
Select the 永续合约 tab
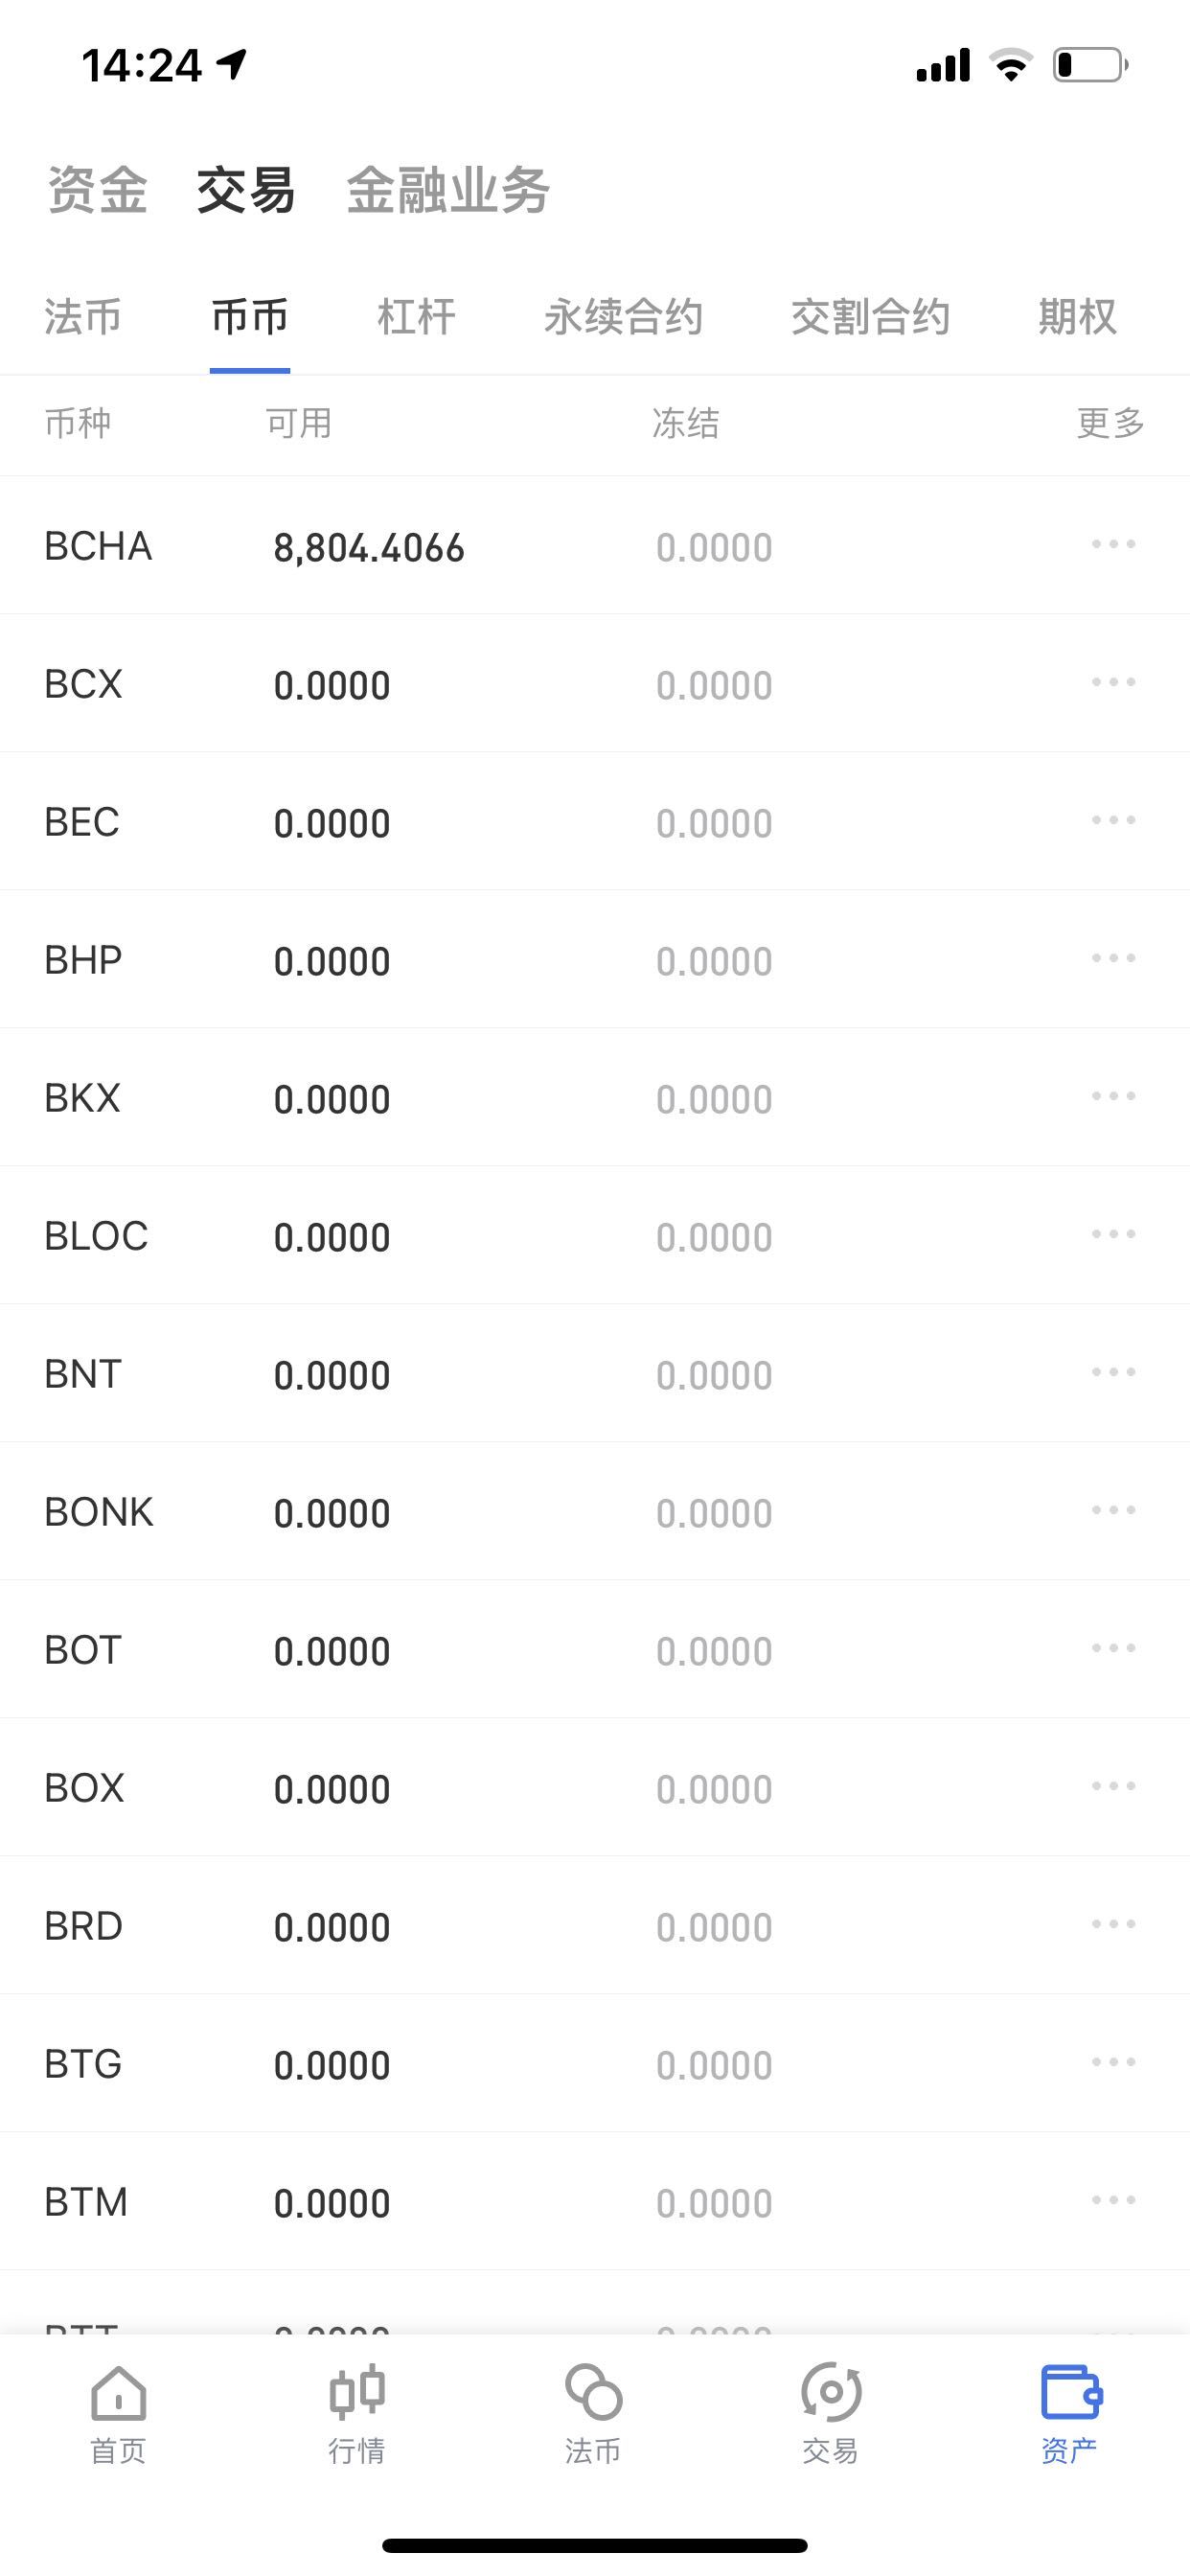pos(623,317)
